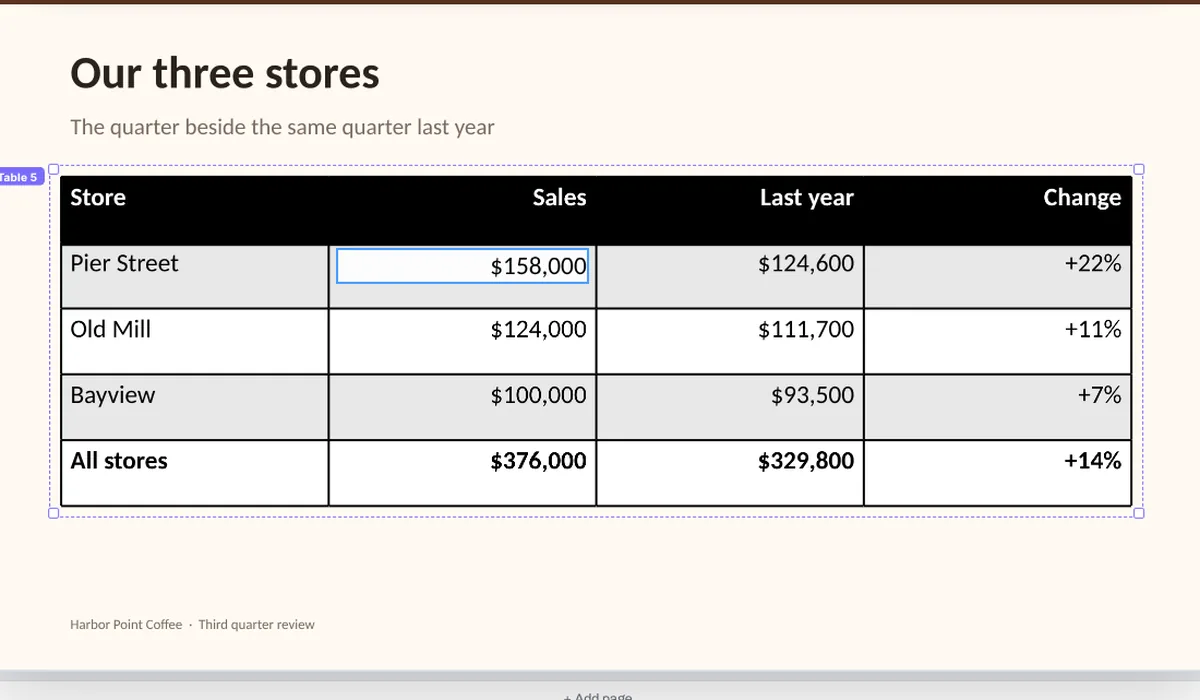Select the $93,500 cell
The height and width of the screenshot is (700, 1200).
point(730,407)
